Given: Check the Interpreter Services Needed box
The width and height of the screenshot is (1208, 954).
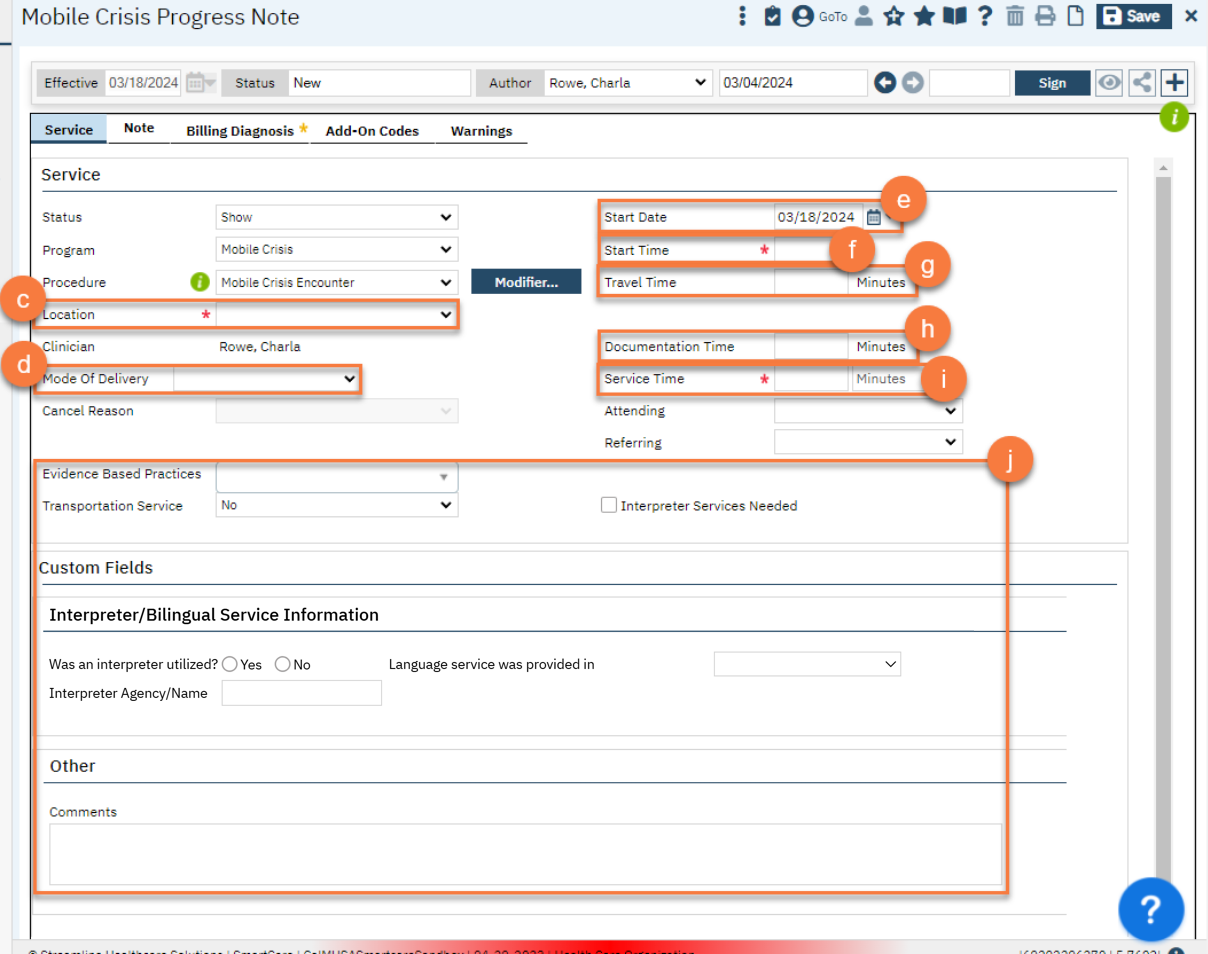Looking at the screenshot, I should [608, 506].
